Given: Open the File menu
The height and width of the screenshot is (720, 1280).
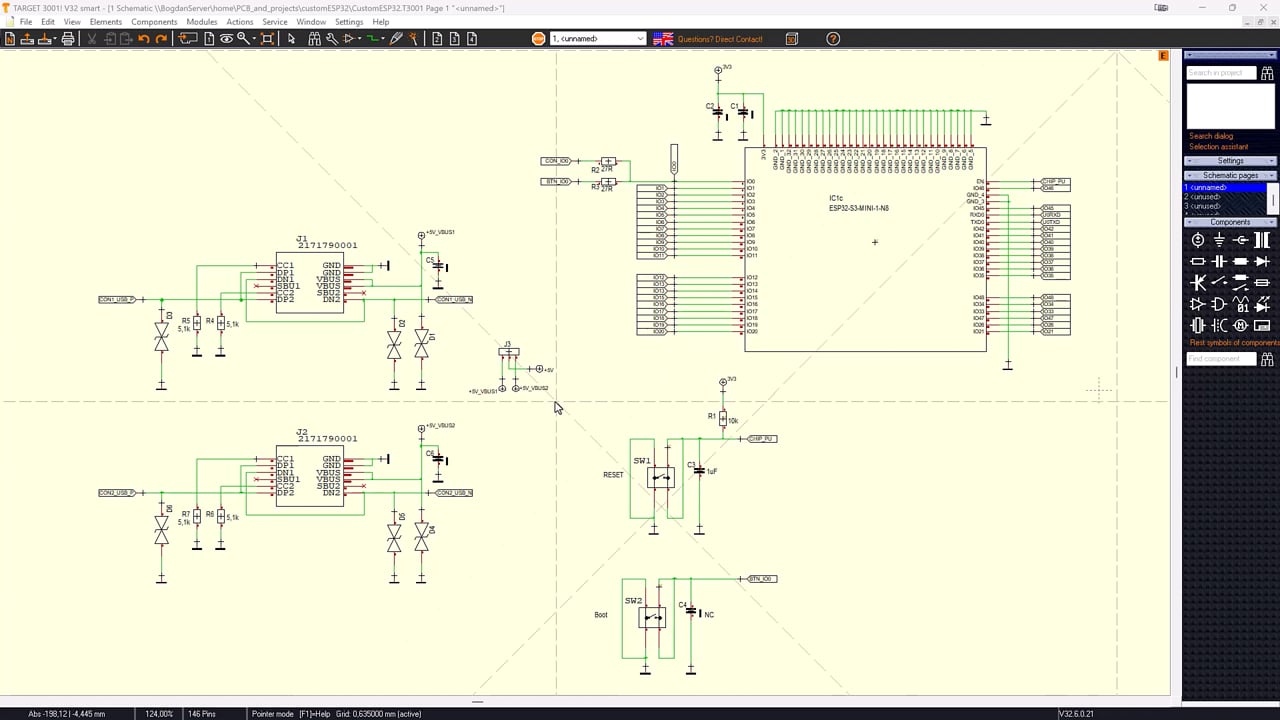Looking at the screenshot, I should 25,22.
